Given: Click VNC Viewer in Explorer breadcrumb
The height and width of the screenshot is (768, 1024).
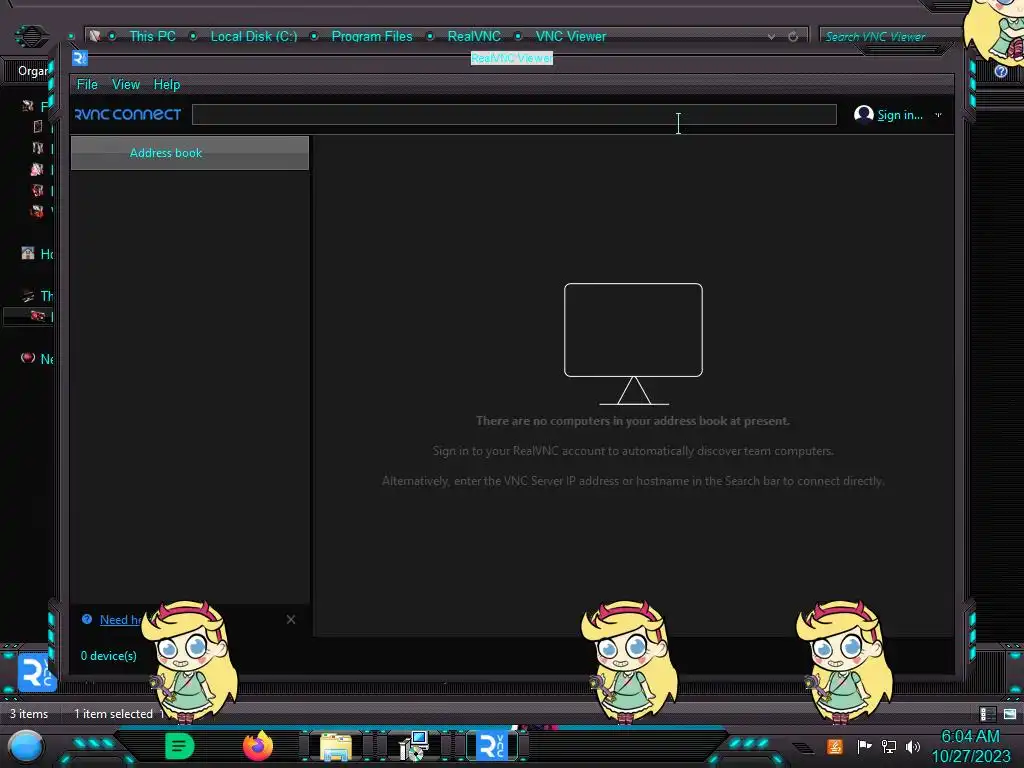Looking at the screenshot, I should tap(571, 37).
